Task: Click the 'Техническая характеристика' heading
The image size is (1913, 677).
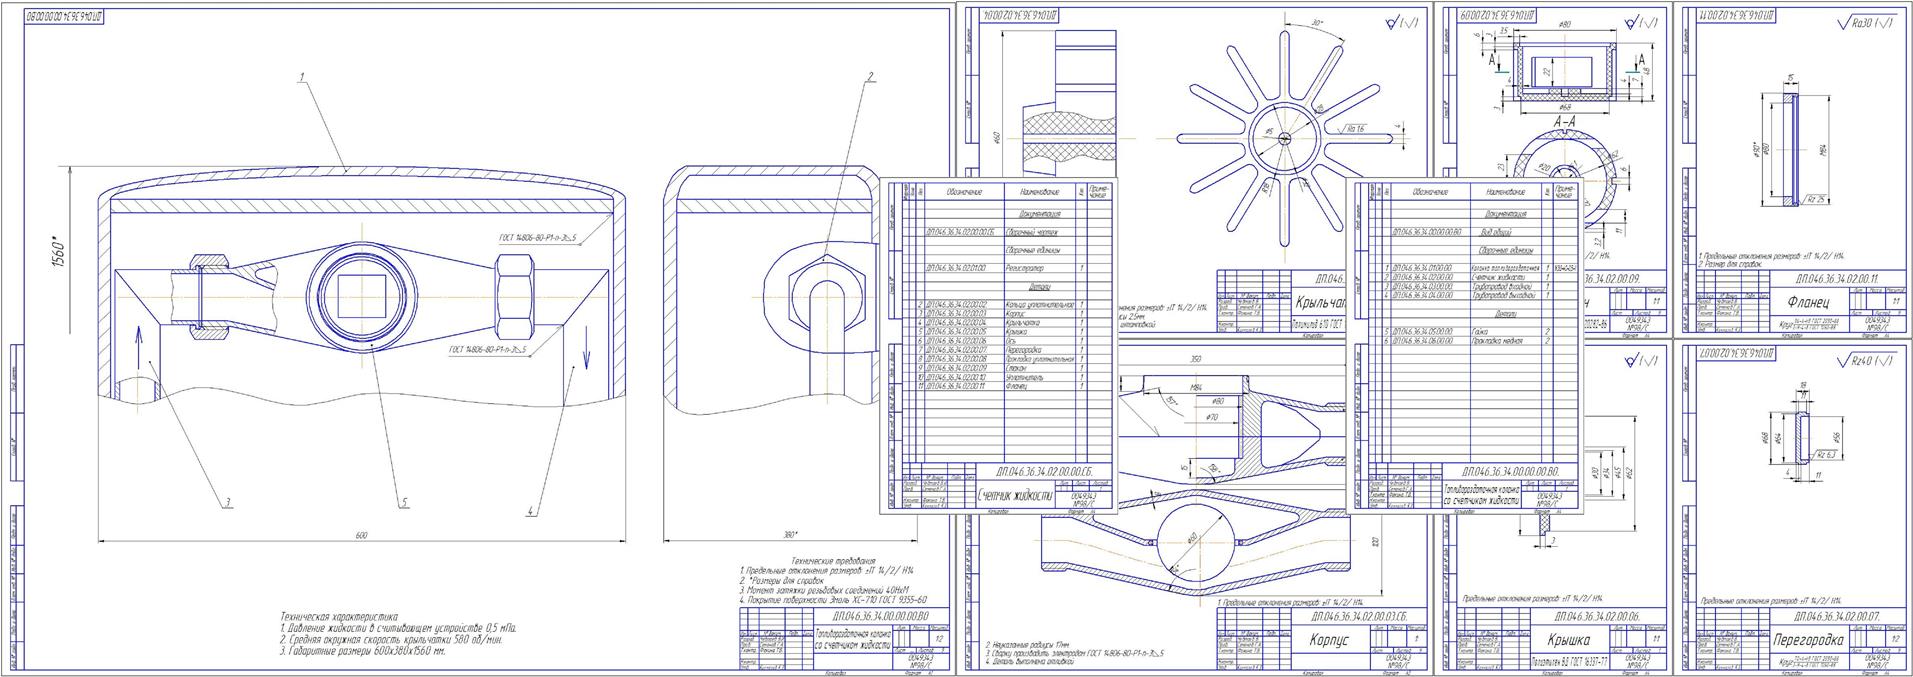Action: click(338, 618)
